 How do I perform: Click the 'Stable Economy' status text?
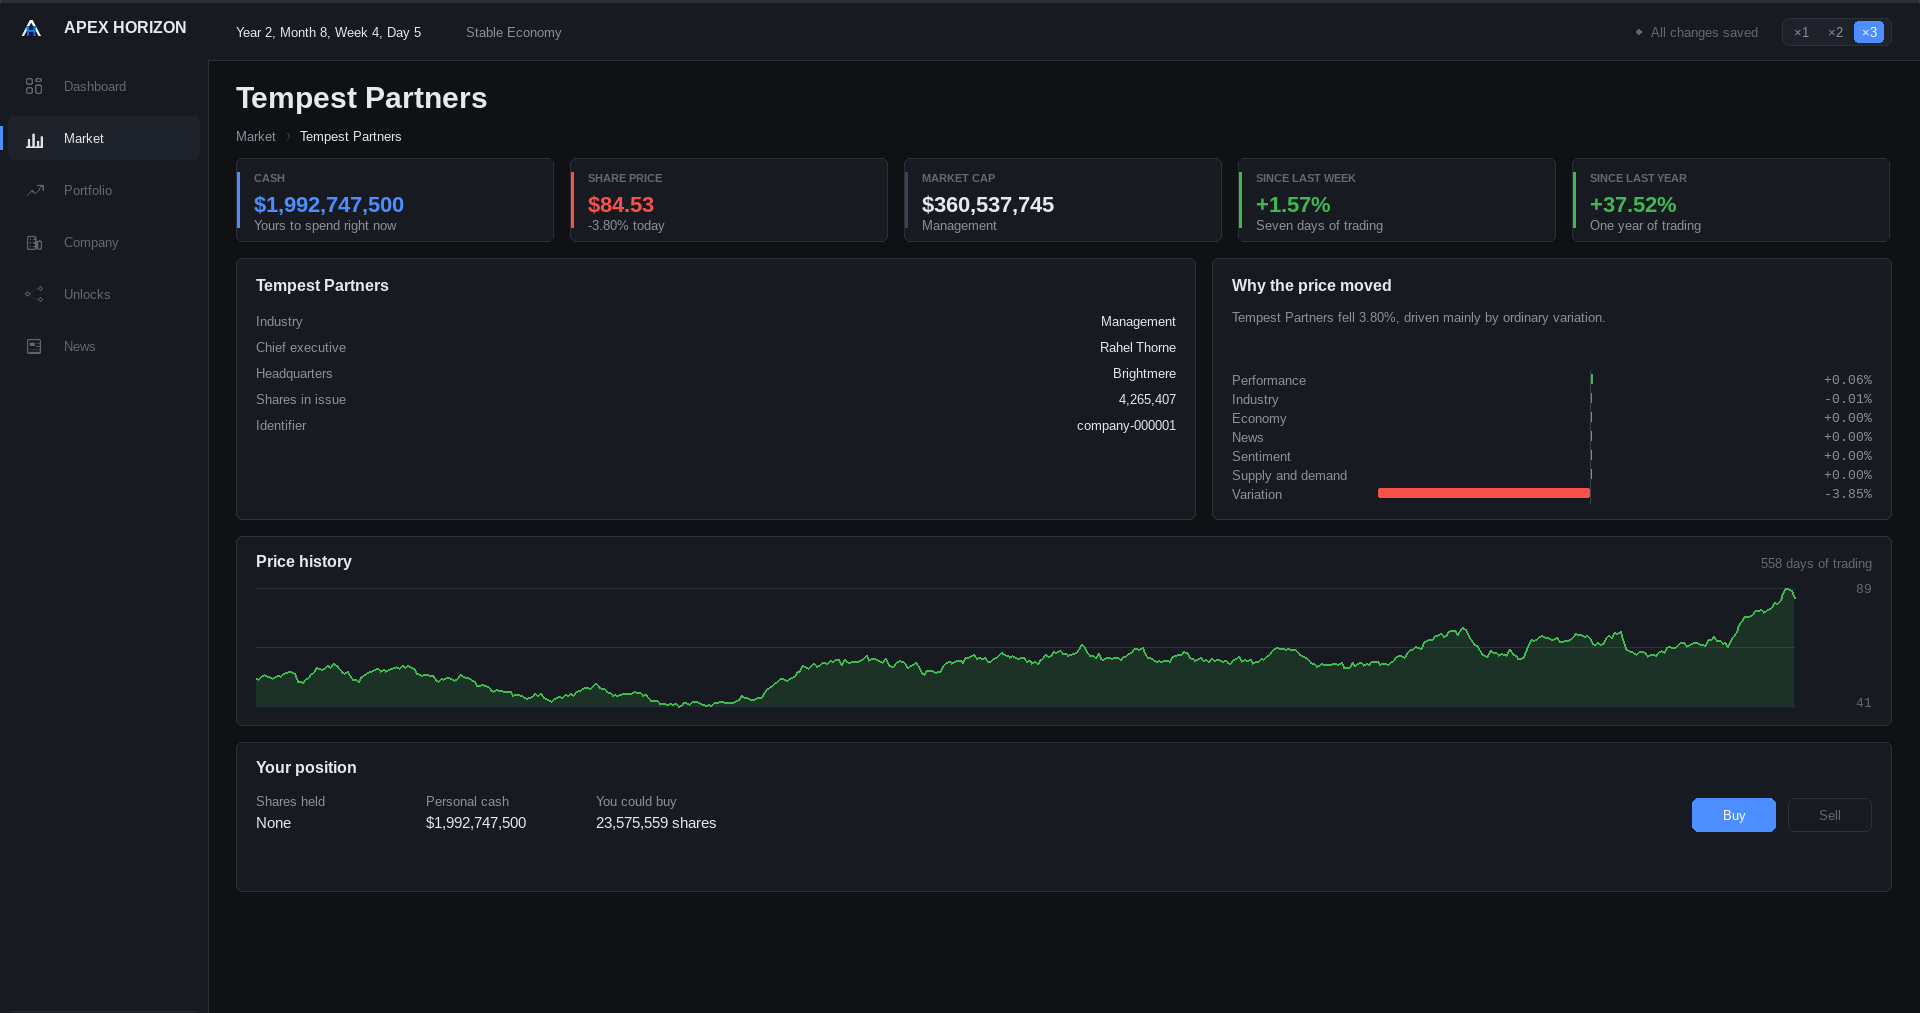pyautogui.click(x=513, y=32)
